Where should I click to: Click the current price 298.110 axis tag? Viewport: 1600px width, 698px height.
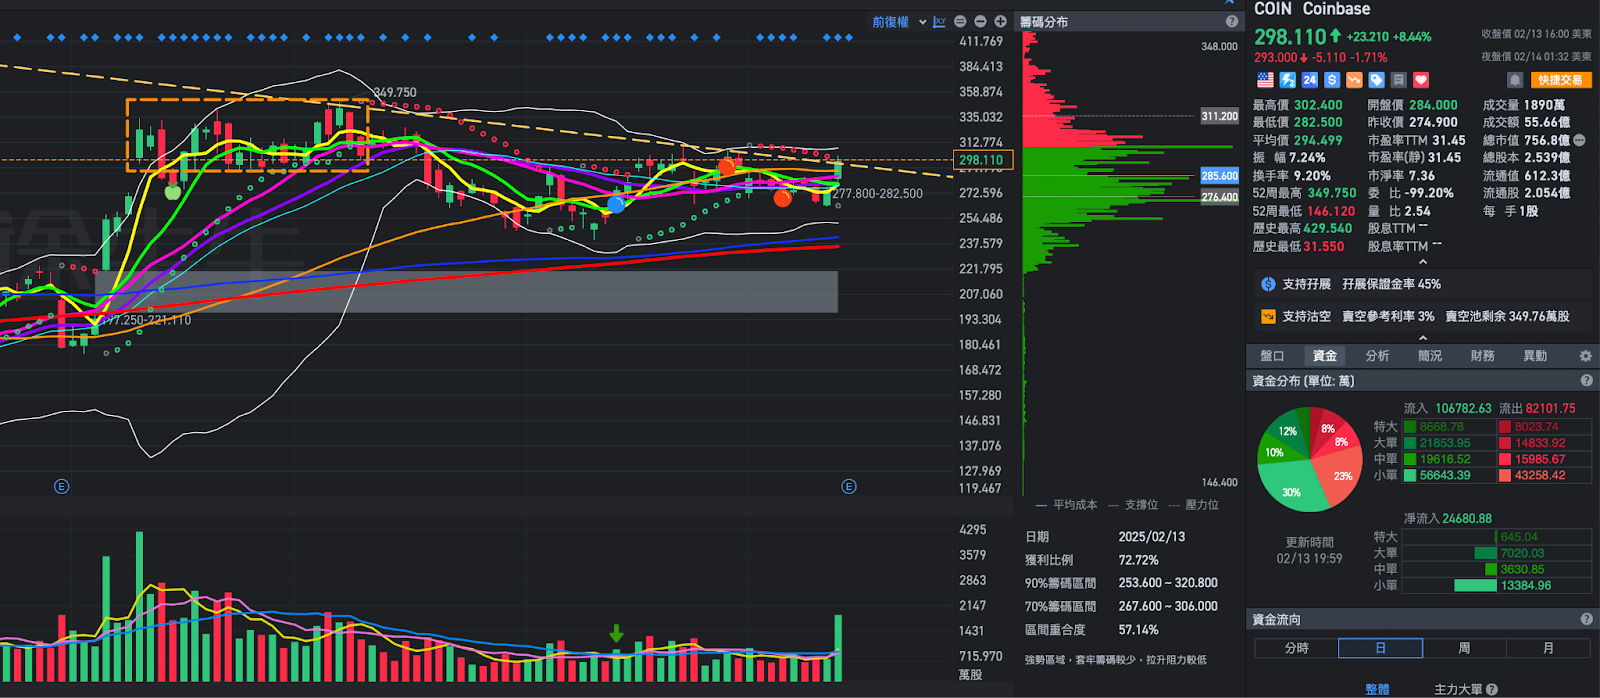[x=984, y=160]
